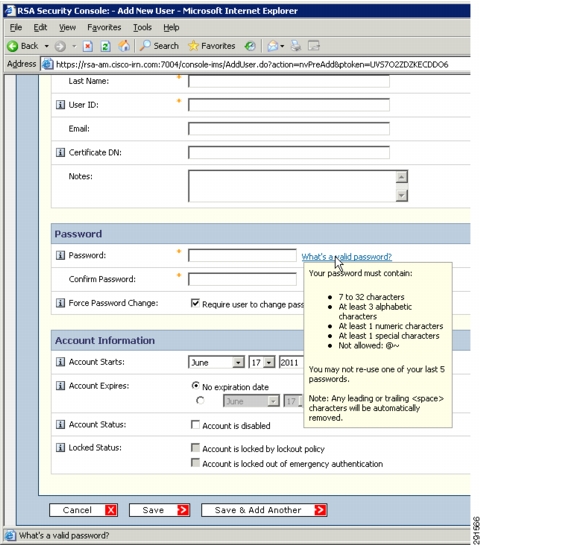Select the specific expiration date radio button
This screenshot has width=576, height=557.
pos(200,400)
